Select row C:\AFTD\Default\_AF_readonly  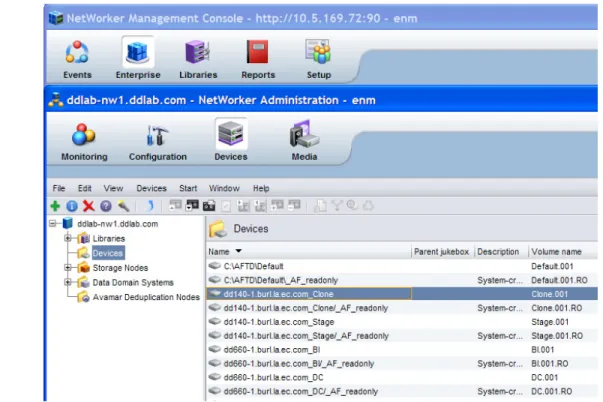pyautogui.click(x=402, y=280)
